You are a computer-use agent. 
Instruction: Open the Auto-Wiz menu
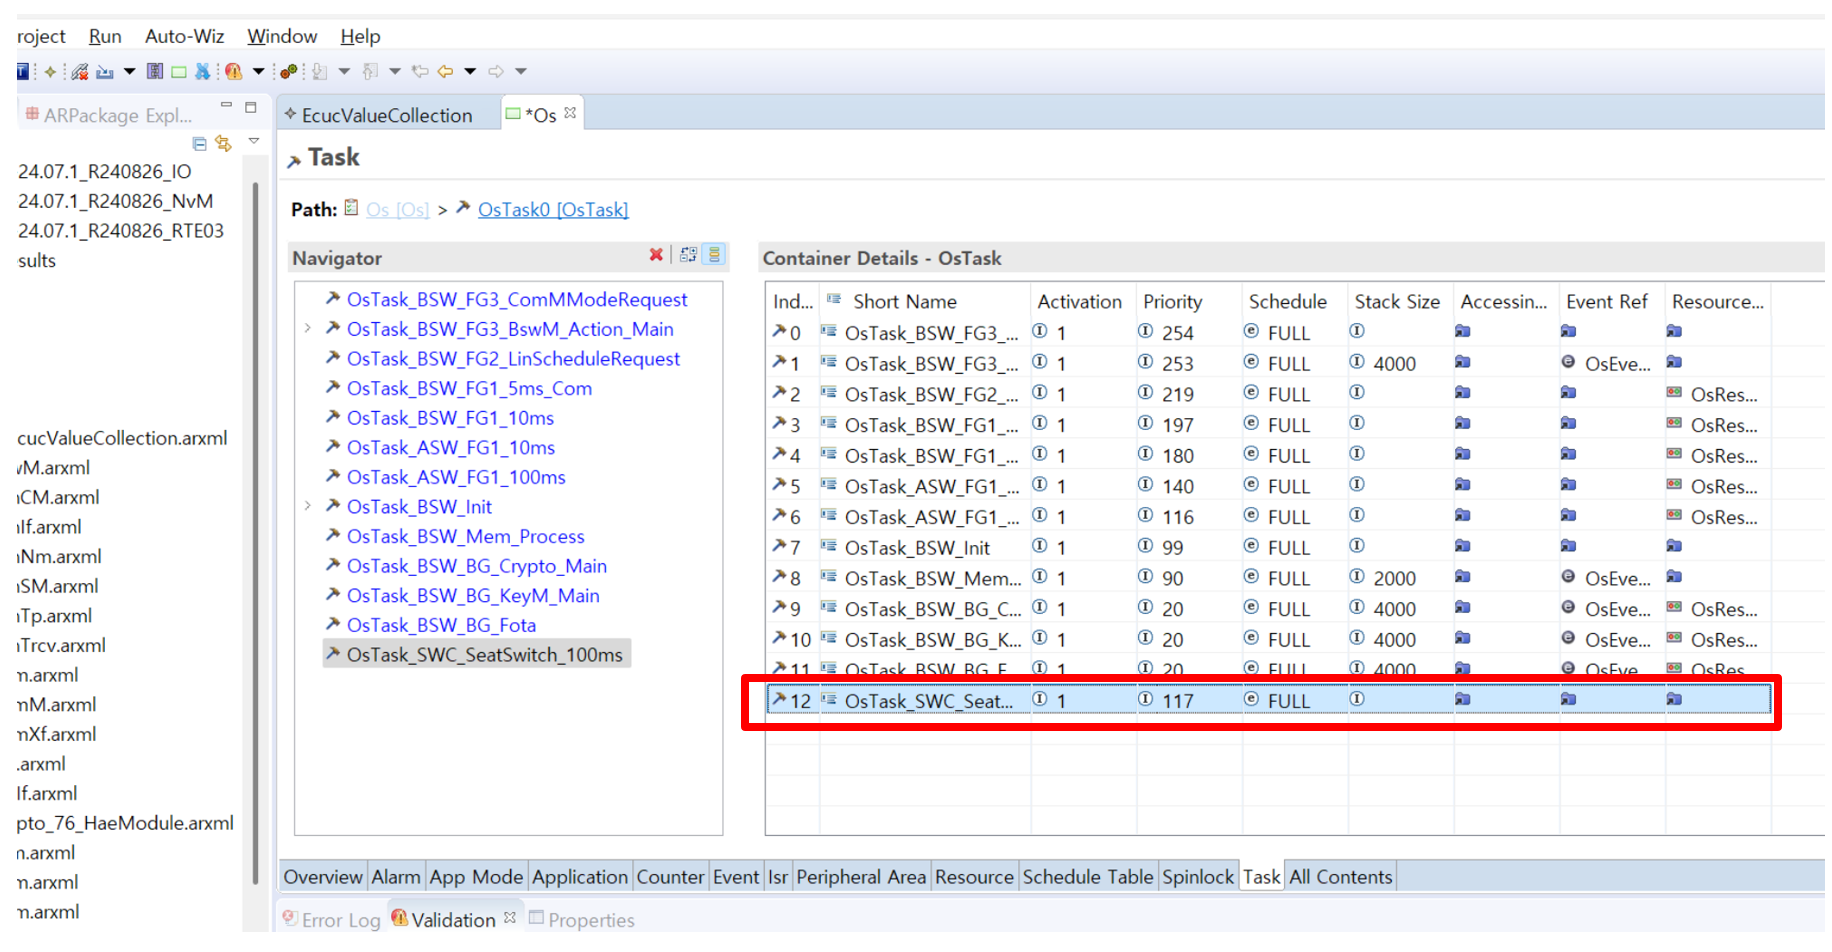coord(184,36)
